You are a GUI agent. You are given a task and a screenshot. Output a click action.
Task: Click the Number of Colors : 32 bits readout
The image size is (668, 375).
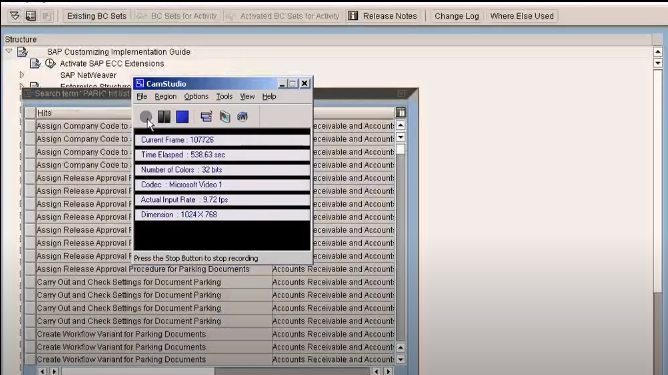pyautogui.click(x=222, y=170)
